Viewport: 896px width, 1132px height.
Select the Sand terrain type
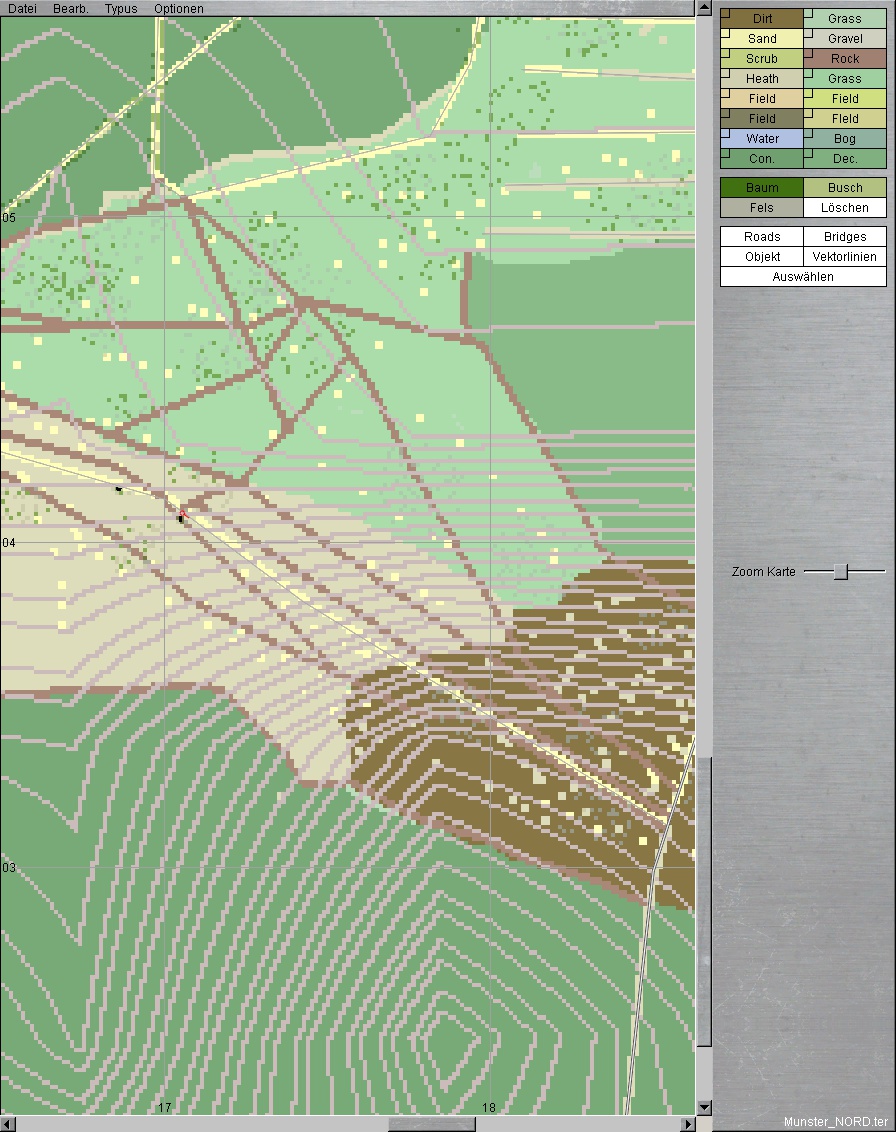pos(762,39)
